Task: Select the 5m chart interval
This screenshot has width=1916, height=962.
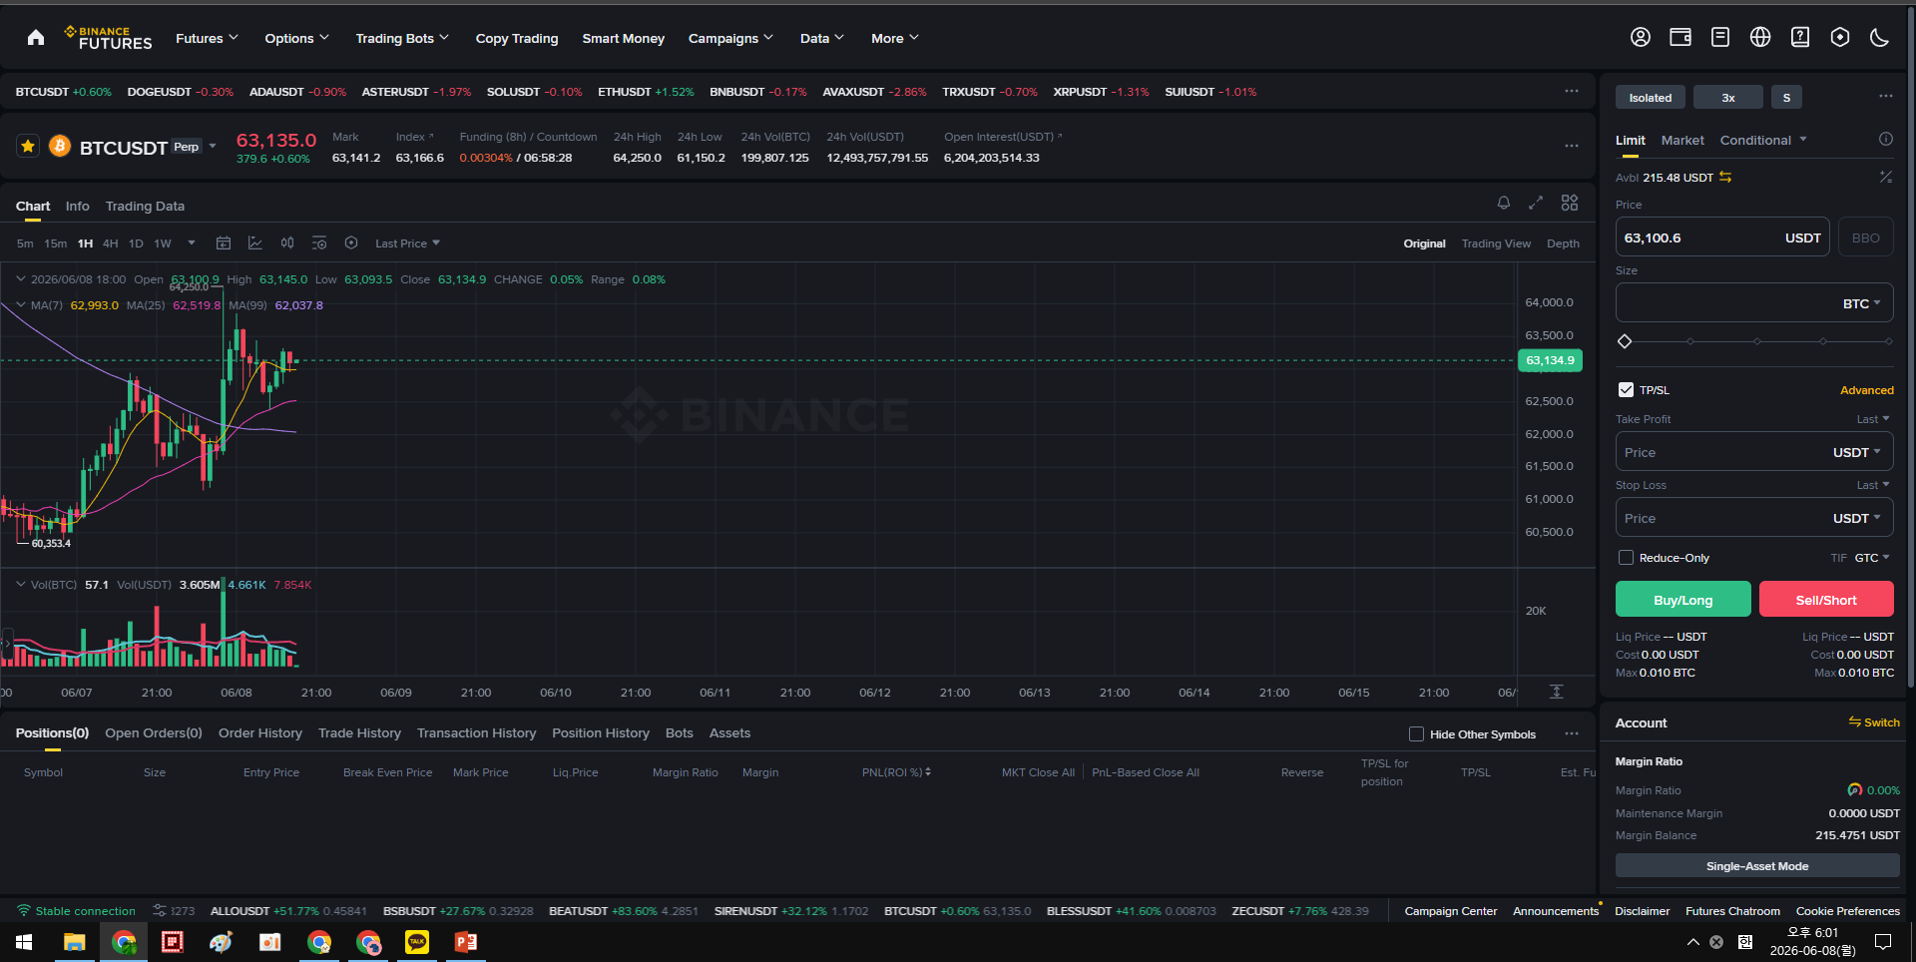Action: click(25, 243)
